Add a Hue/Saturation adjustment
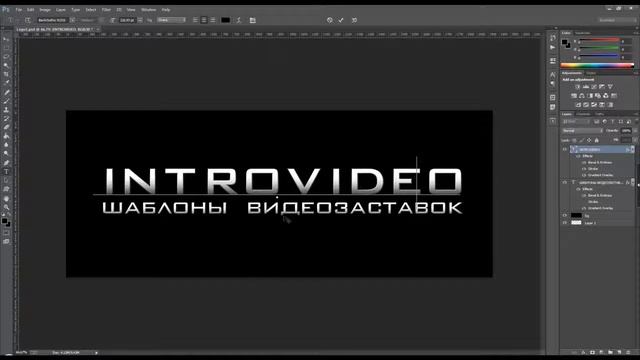 574,96
